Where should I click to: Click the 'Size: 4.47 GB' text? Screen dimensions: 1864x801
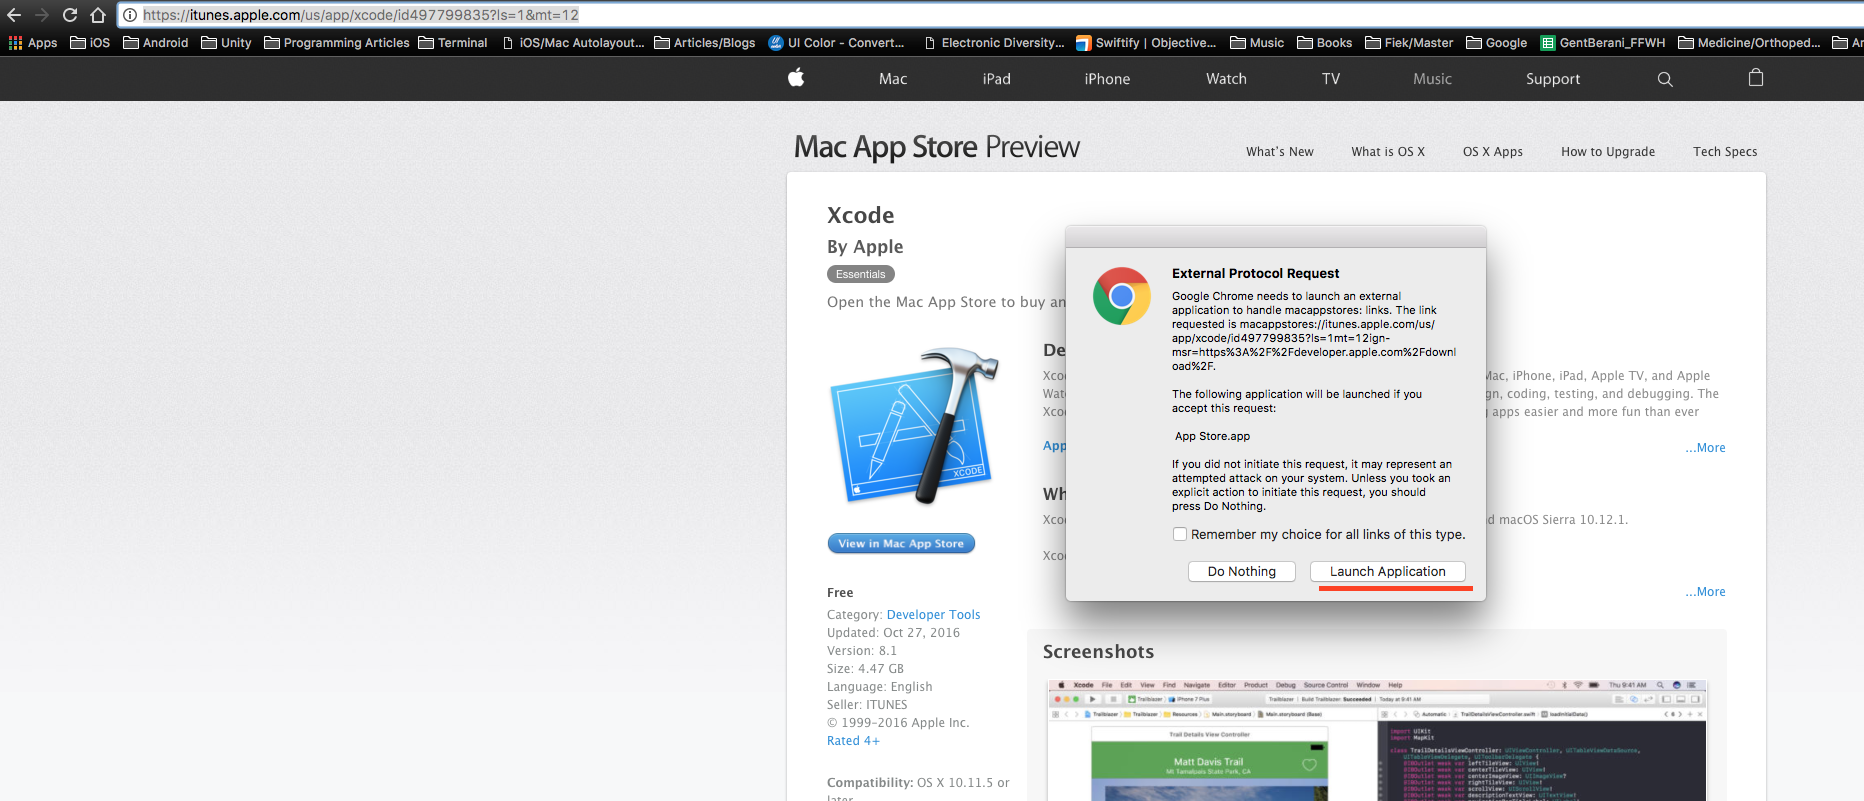click(x=865, y=669)
